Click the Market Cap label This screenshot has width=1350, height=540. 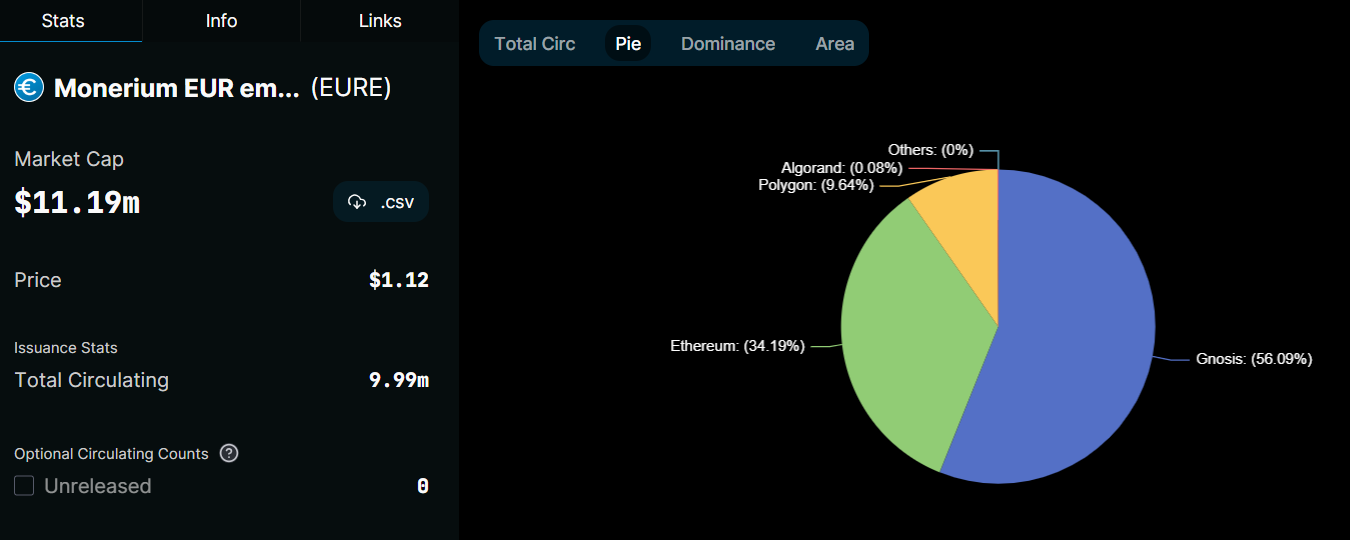(69, 159)
